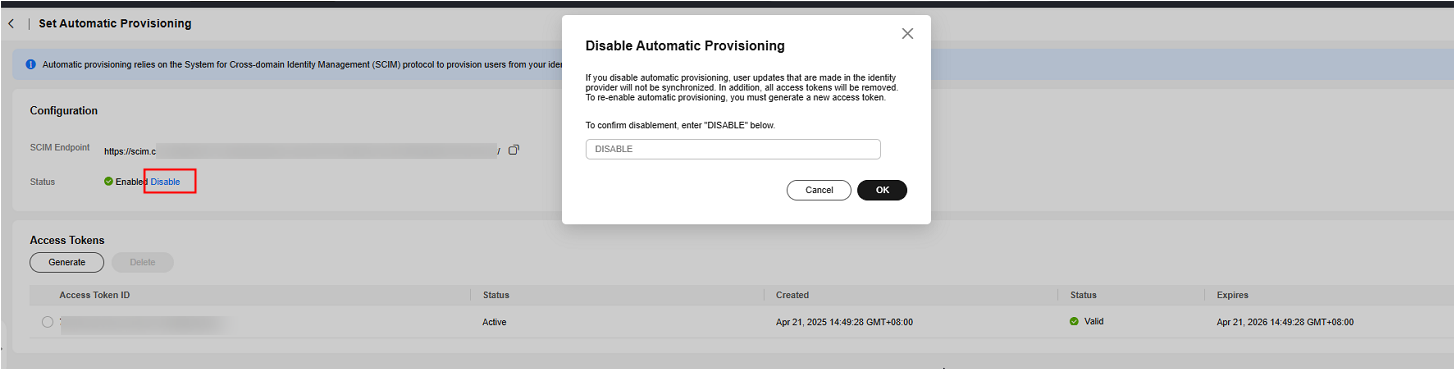Click the Access Token ID column header
Screen dimensions: 1455x369
click(95, 295)
